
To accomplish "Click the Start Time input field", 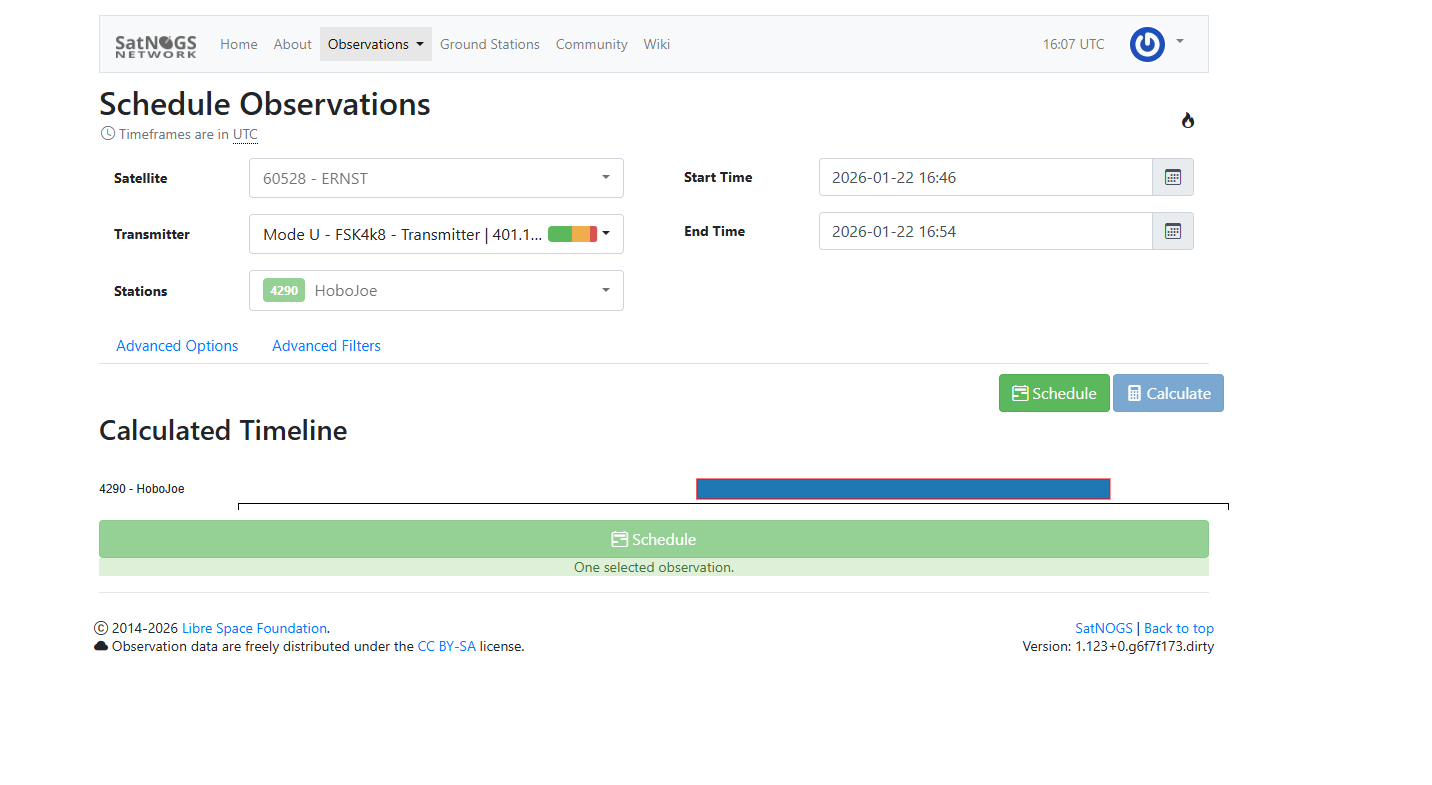I will (x=985, y=177).
